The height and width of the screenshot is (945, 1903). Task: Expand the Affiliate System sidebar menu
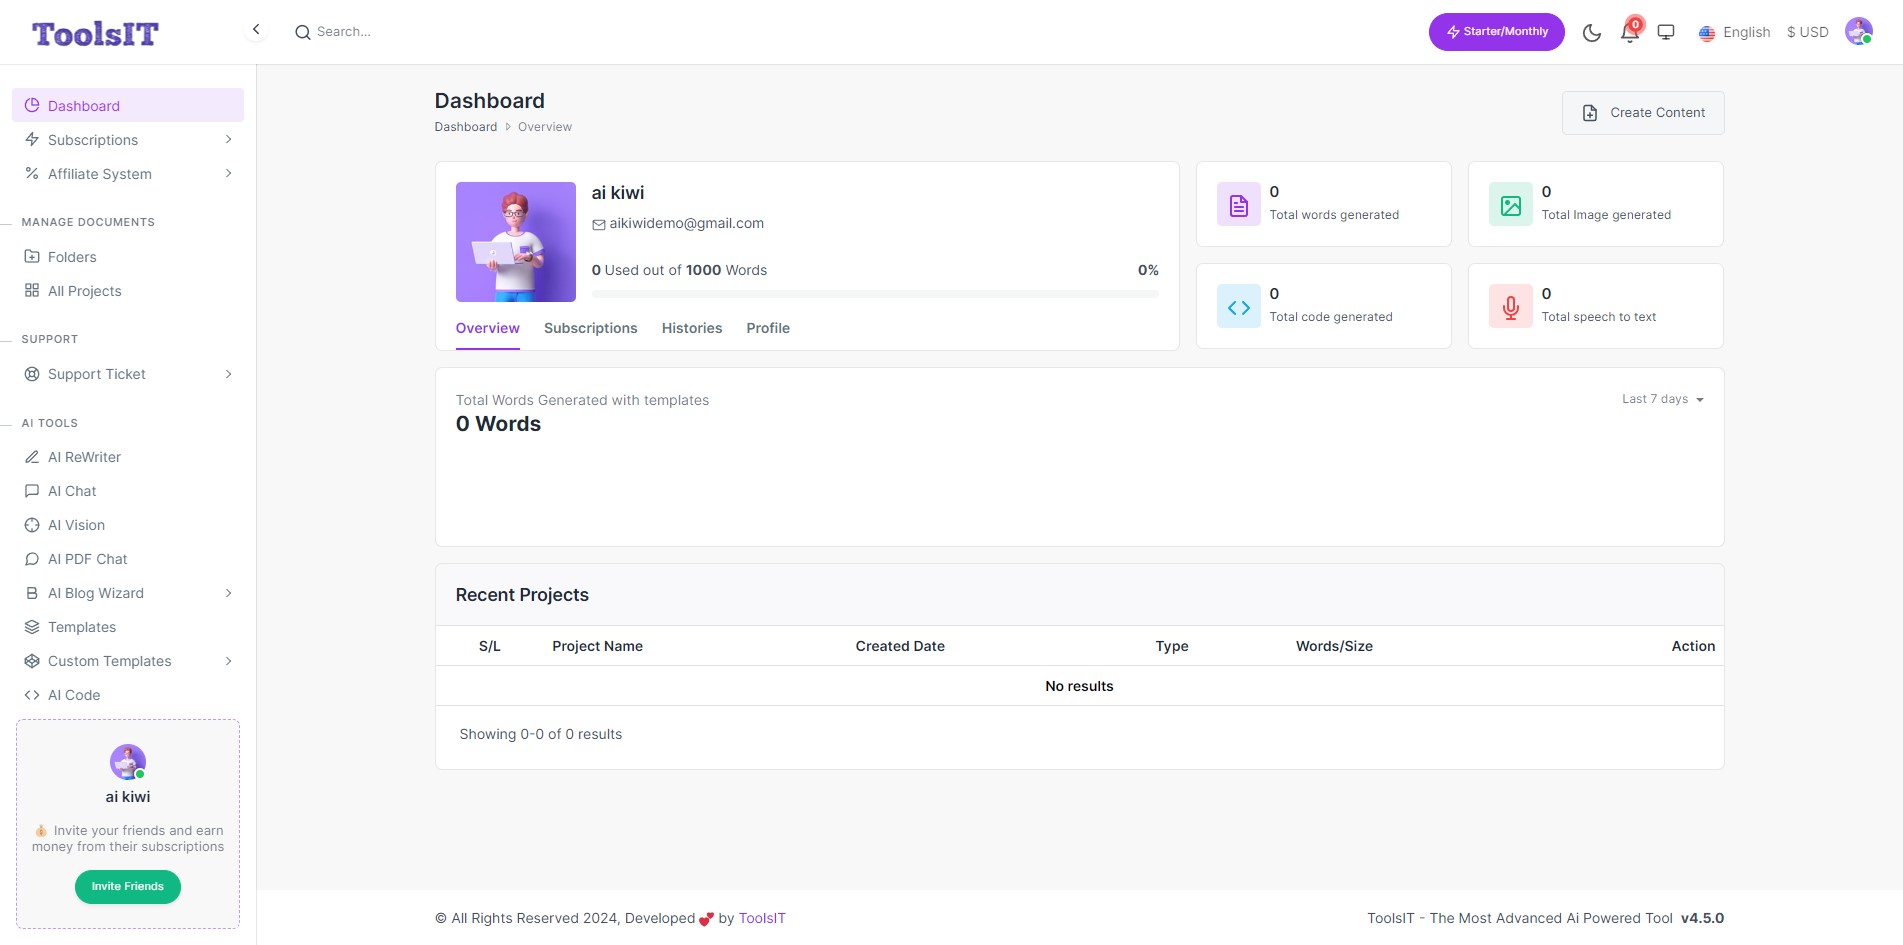pos(128,174)
